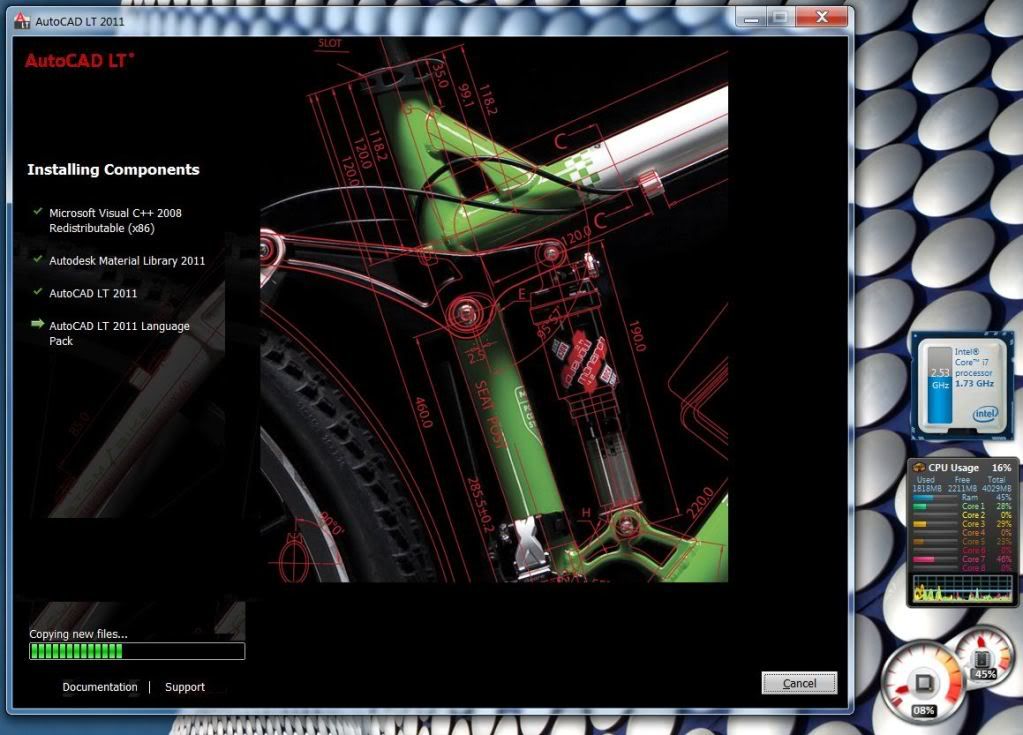Click the Autodesk Material Library 2011 entry
Viewport: 1023px width, 735px height.
tap(127, 261)
